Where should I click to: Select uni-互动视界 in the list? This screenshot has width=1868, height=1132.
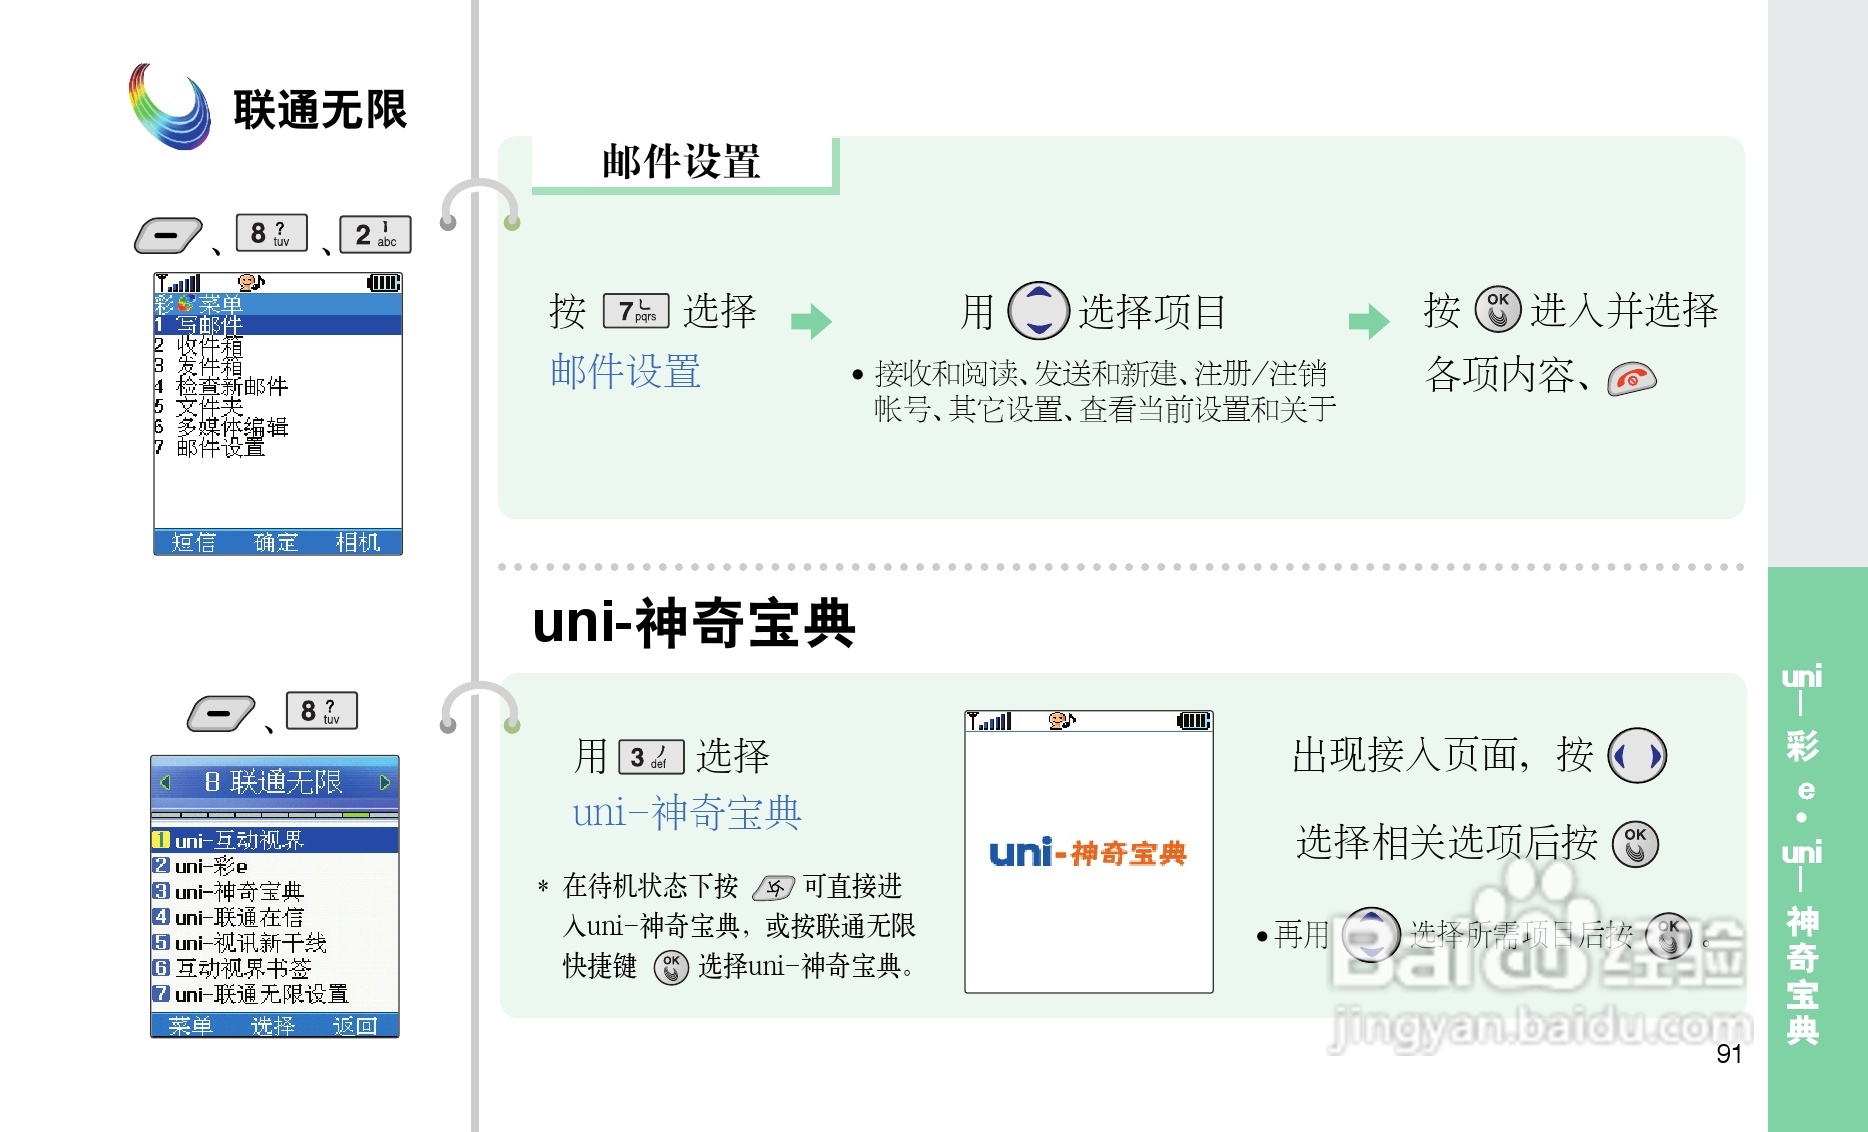pyautogui.click(x=275, y=840)
